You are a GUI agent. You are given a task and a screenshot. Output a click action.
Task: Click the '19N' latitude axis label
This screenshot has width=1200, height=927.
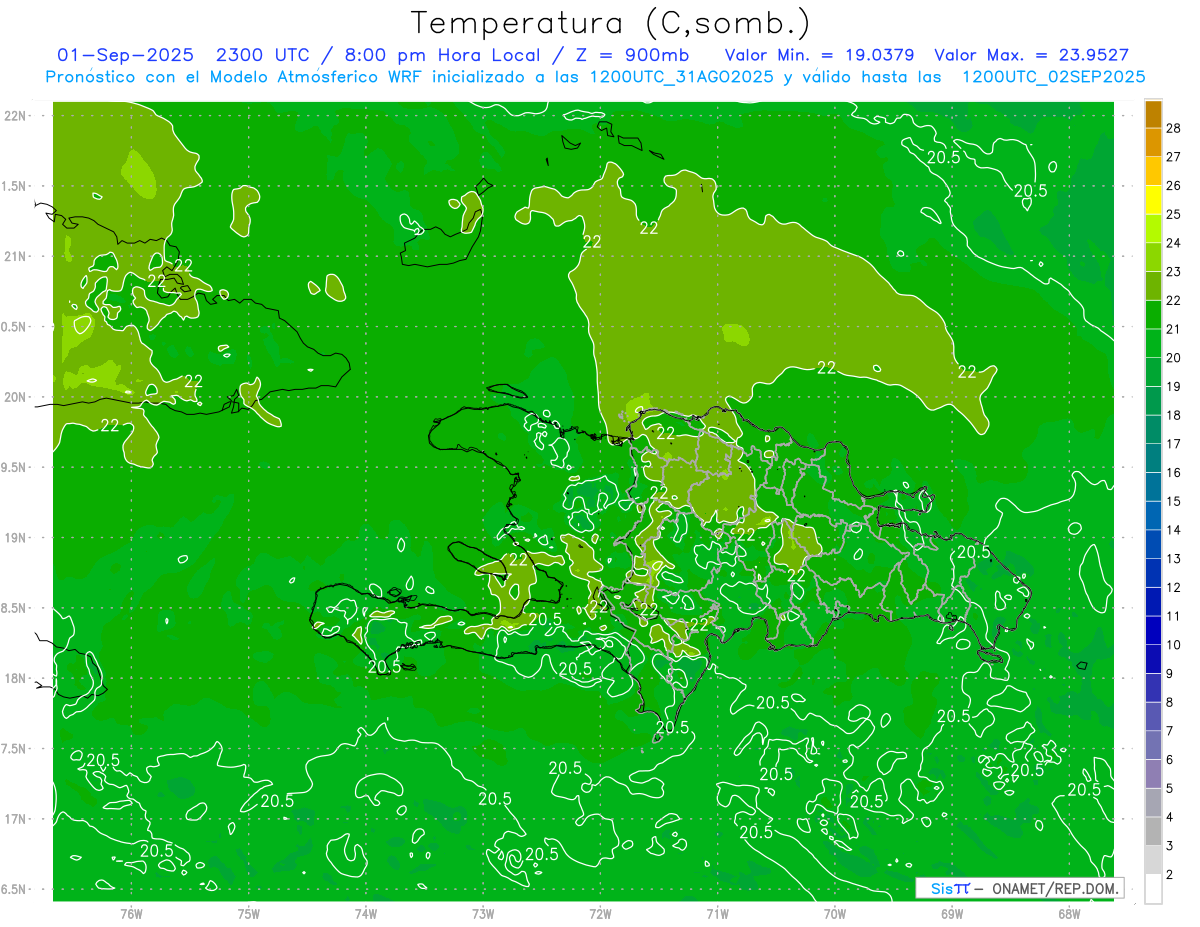[14, 537]
